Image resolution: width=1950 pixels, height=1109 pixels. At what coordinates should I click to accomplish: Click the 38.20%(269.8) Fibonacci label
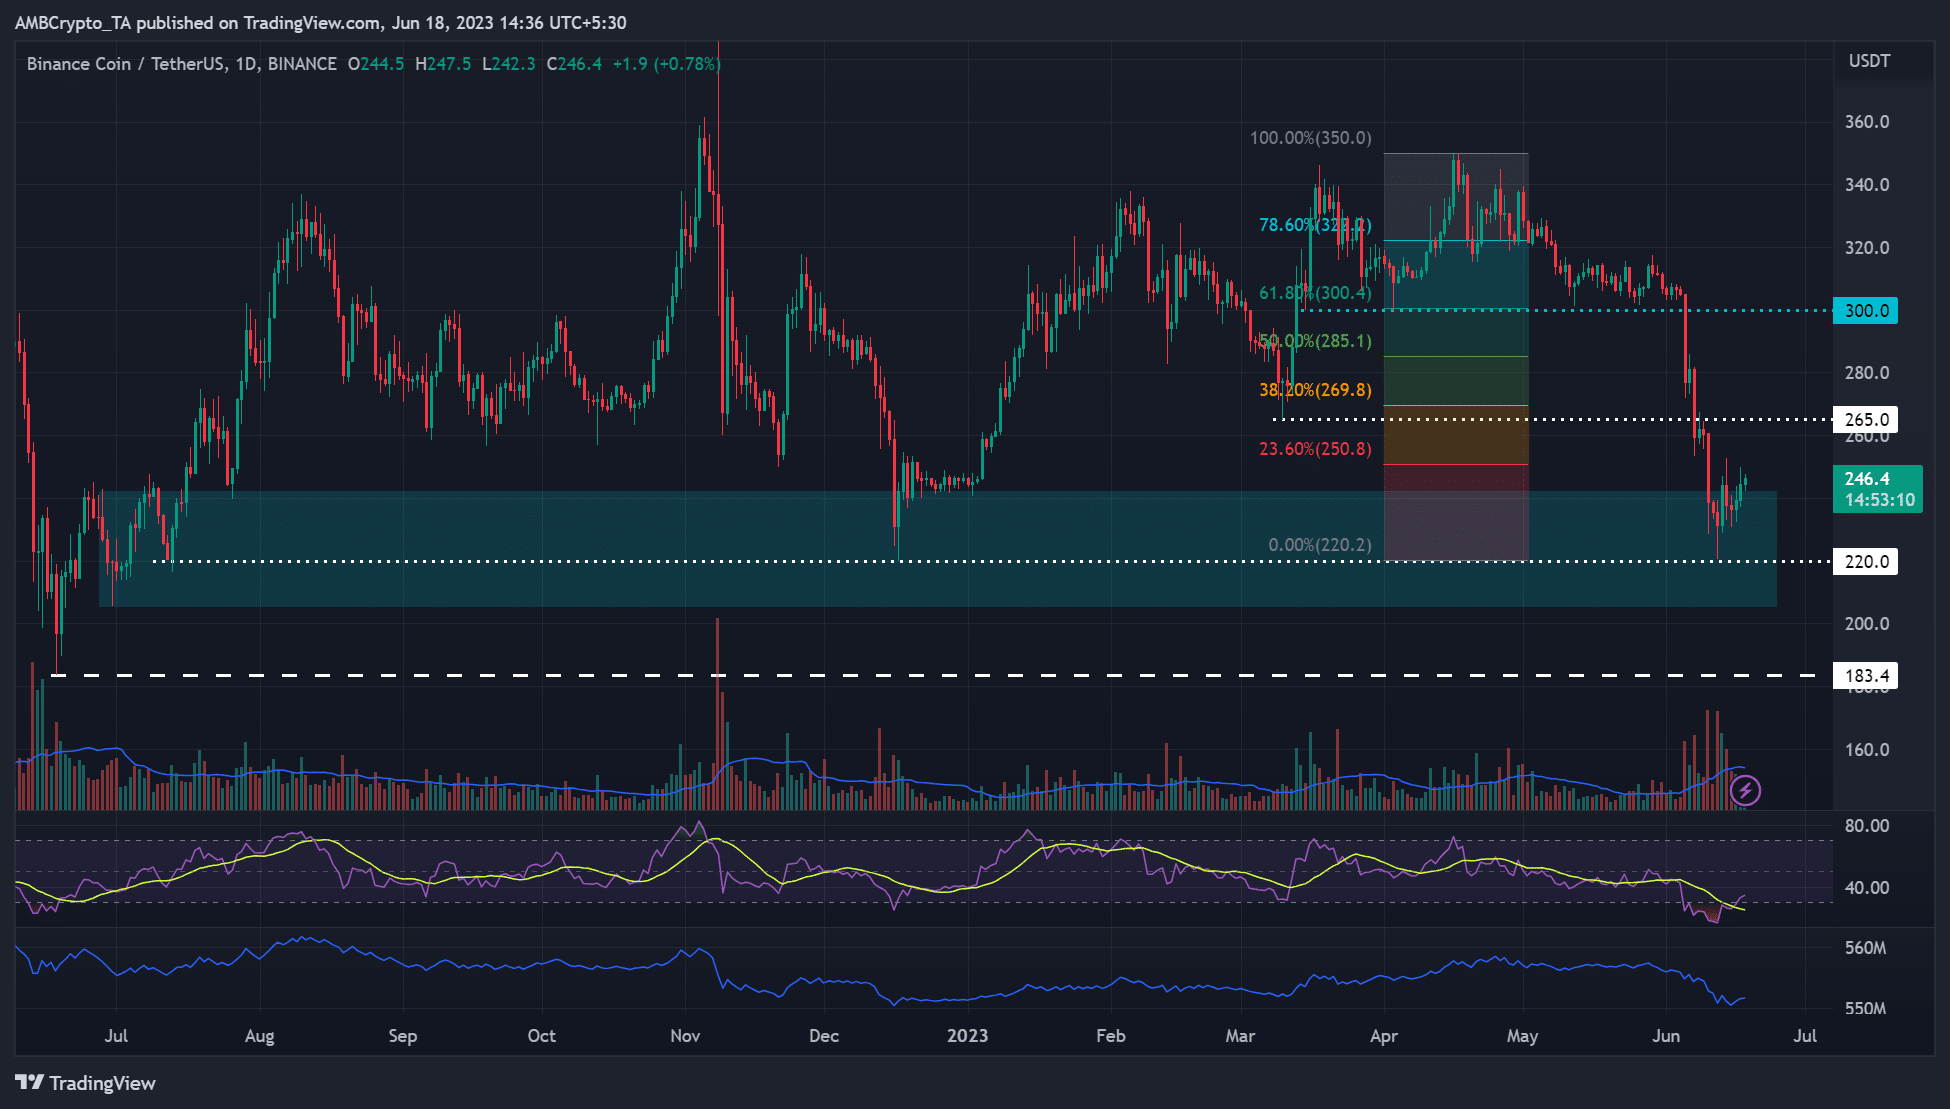coord(1315,390)
